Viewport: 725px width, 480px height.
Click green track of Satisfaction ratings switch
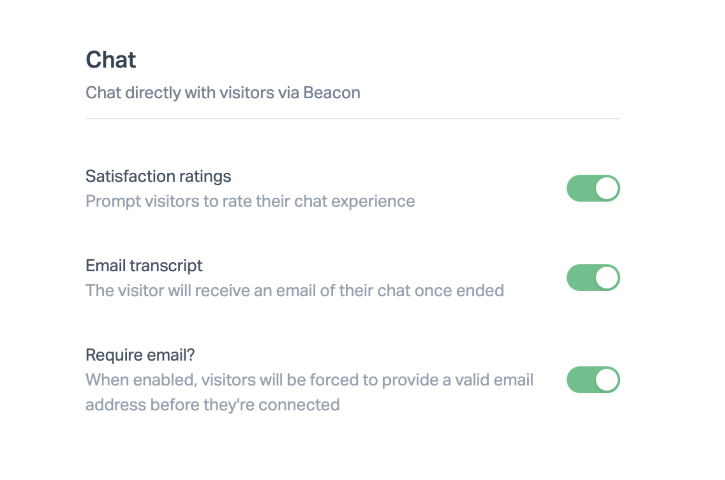coord(580,188)
